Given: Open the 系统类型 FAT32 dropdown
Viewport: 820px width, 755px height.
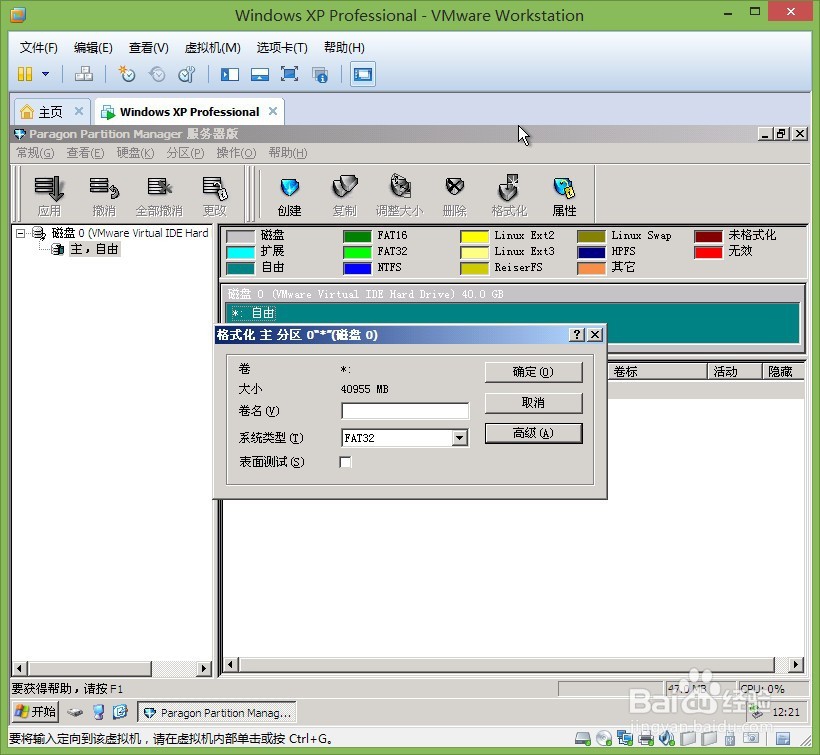Looking at the screenshot, I should point(460,438).
